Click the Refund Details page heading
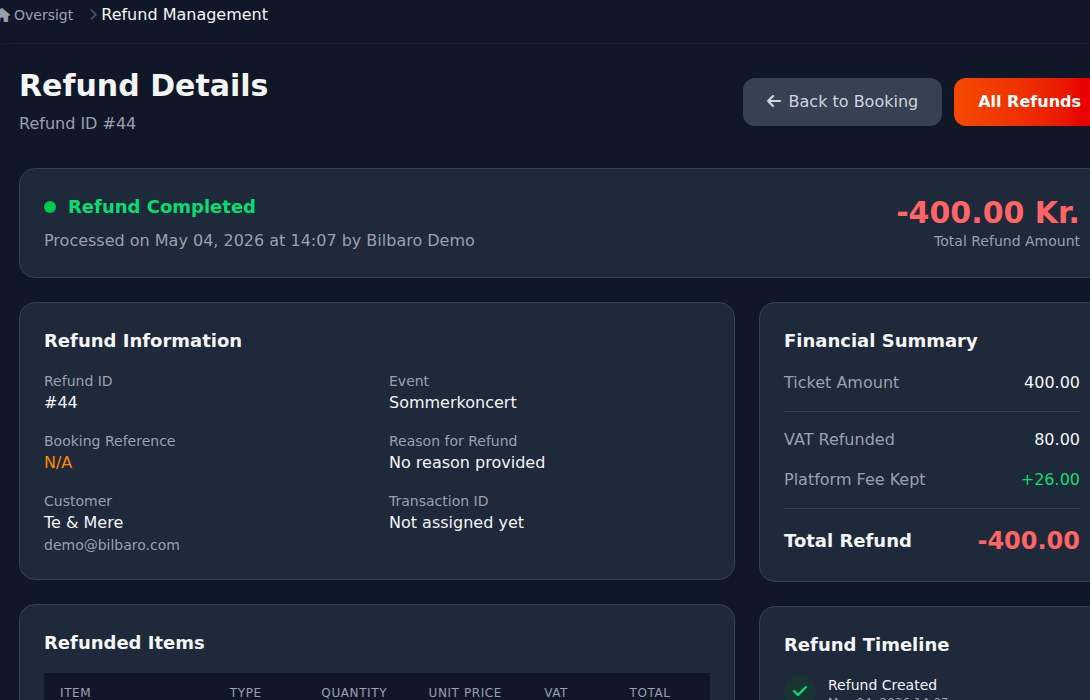 click(x=144, y=86)
